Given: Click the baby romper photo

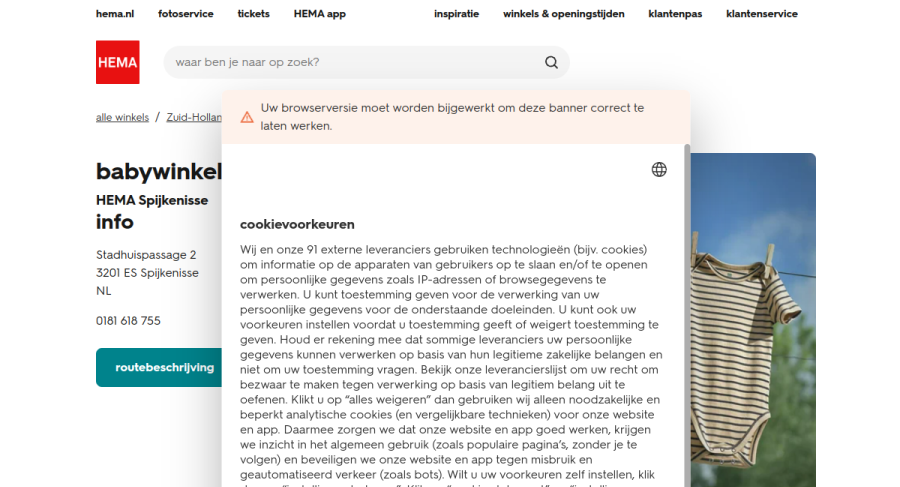Looking at the screenshot, I should coord(752,320).
